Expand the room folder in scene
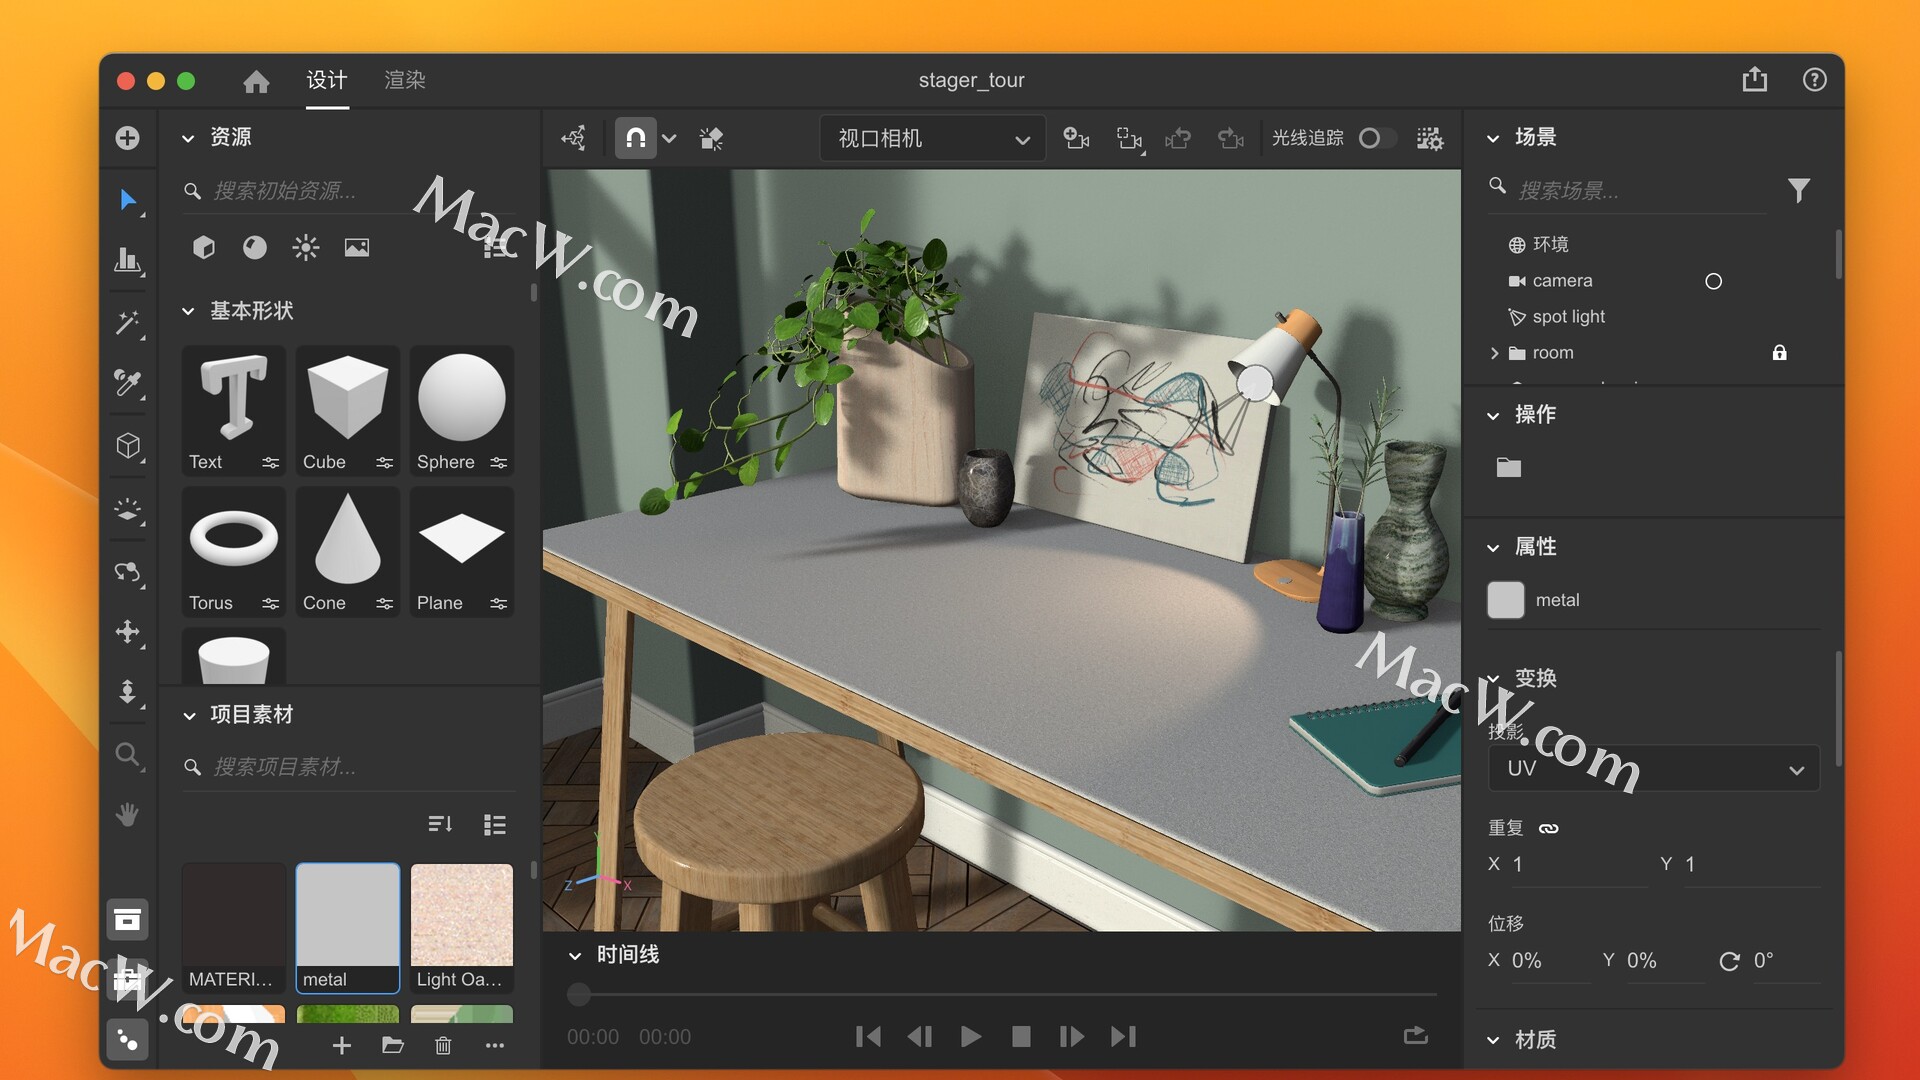 pyautogui.click(x=1494, y=353)
